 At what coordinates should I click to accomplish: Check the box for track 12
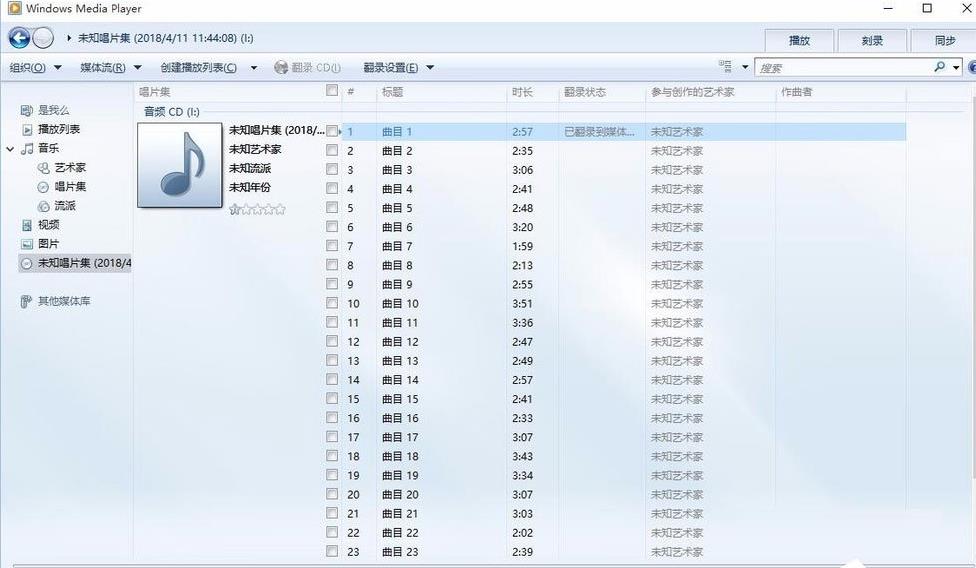(332, 341)
